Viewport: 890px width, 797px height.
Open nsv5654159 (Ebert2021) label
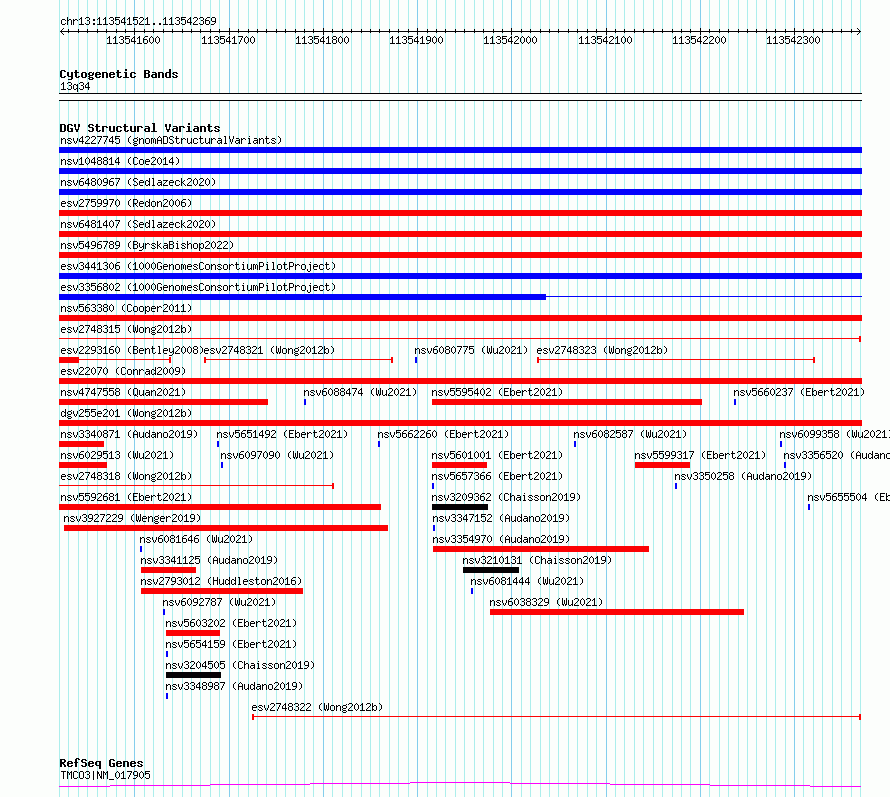(231, 644)
